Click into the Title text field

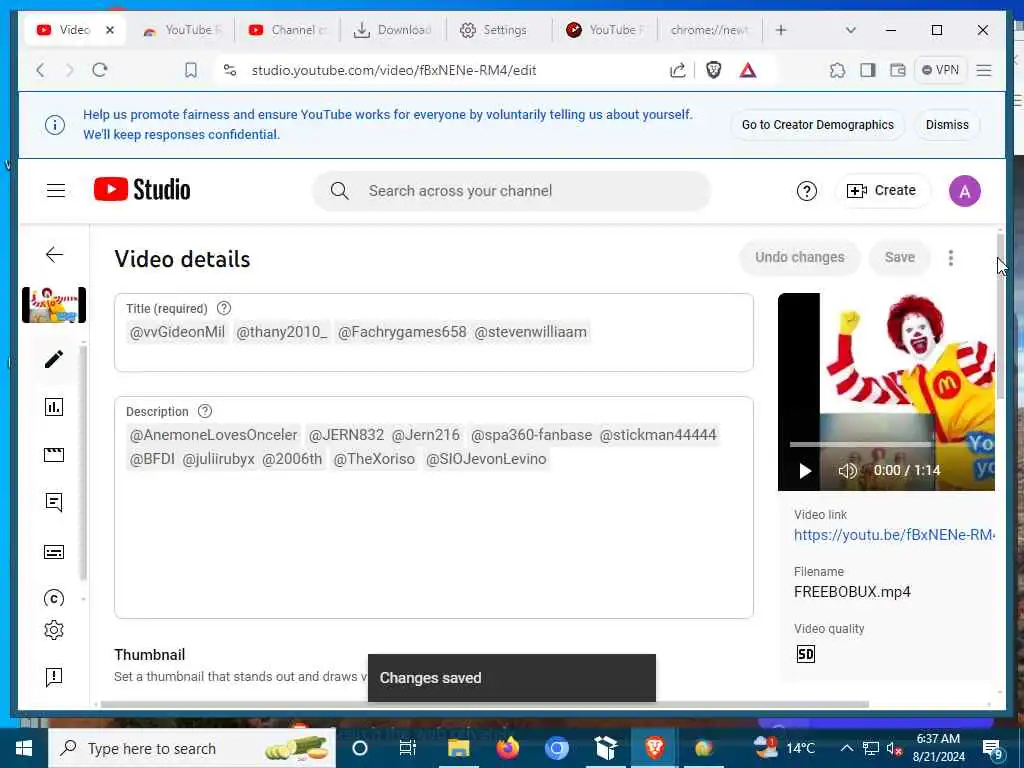click(434, 332)
